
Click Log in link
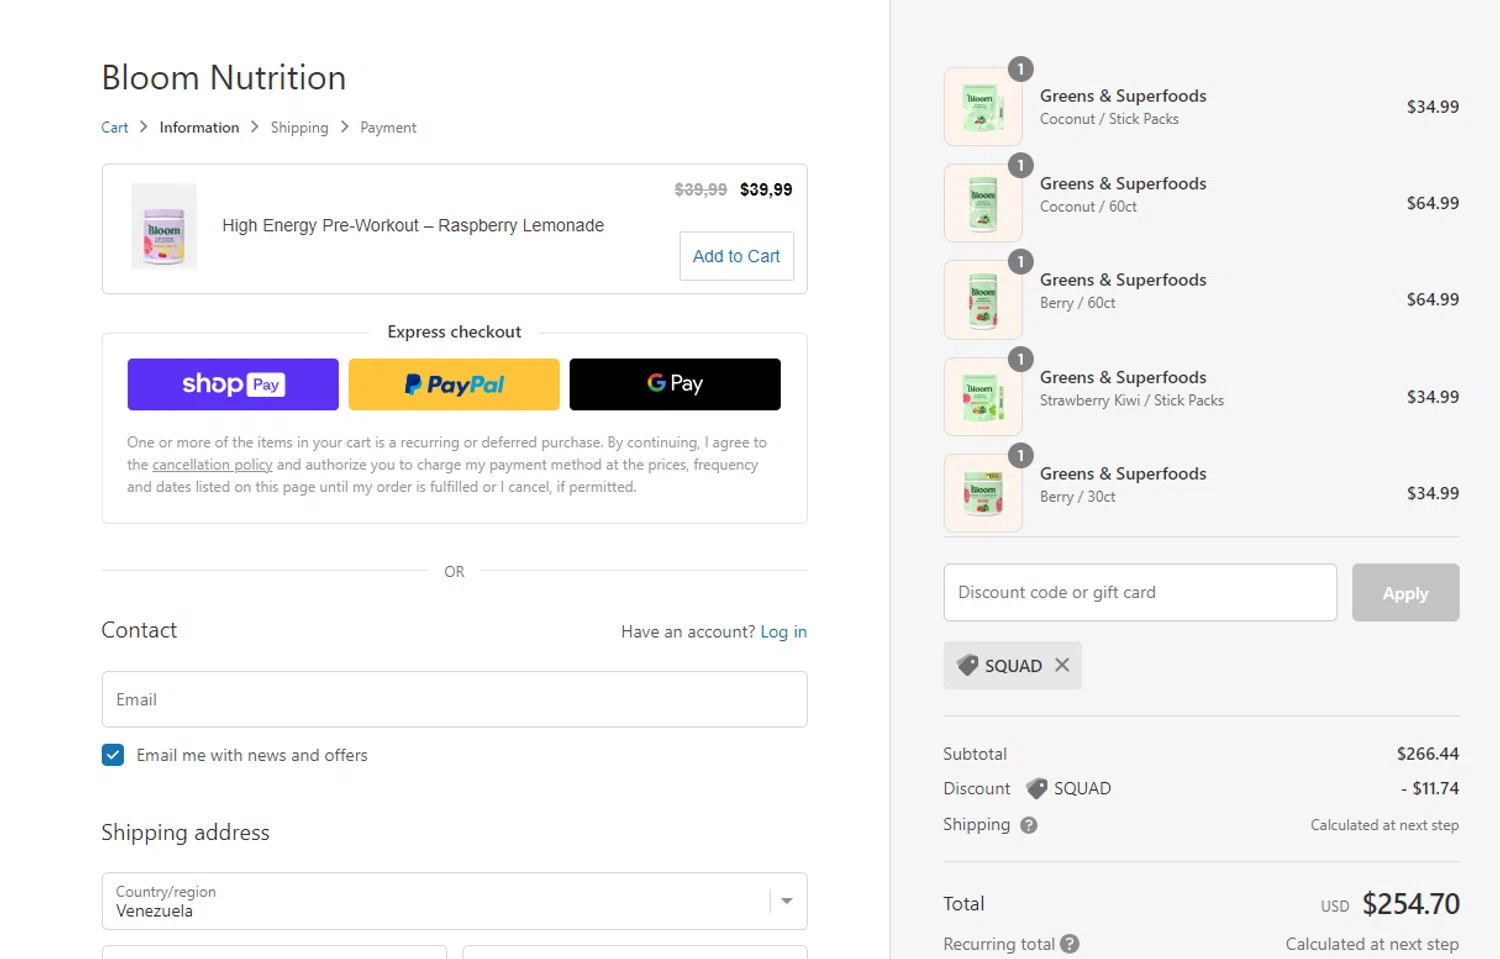coord(783,632)
